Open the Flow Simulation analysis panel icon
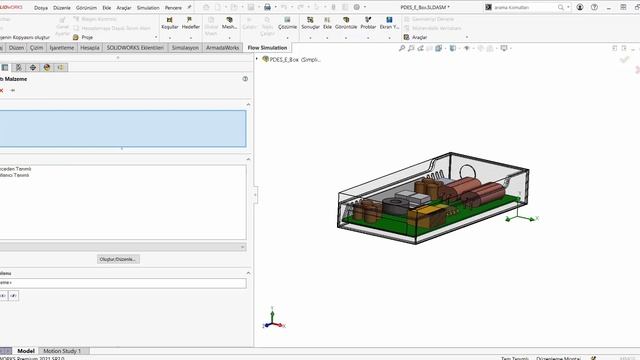Image resolution: width=640 pixels, height=360 pixels. tap(60, 67)
